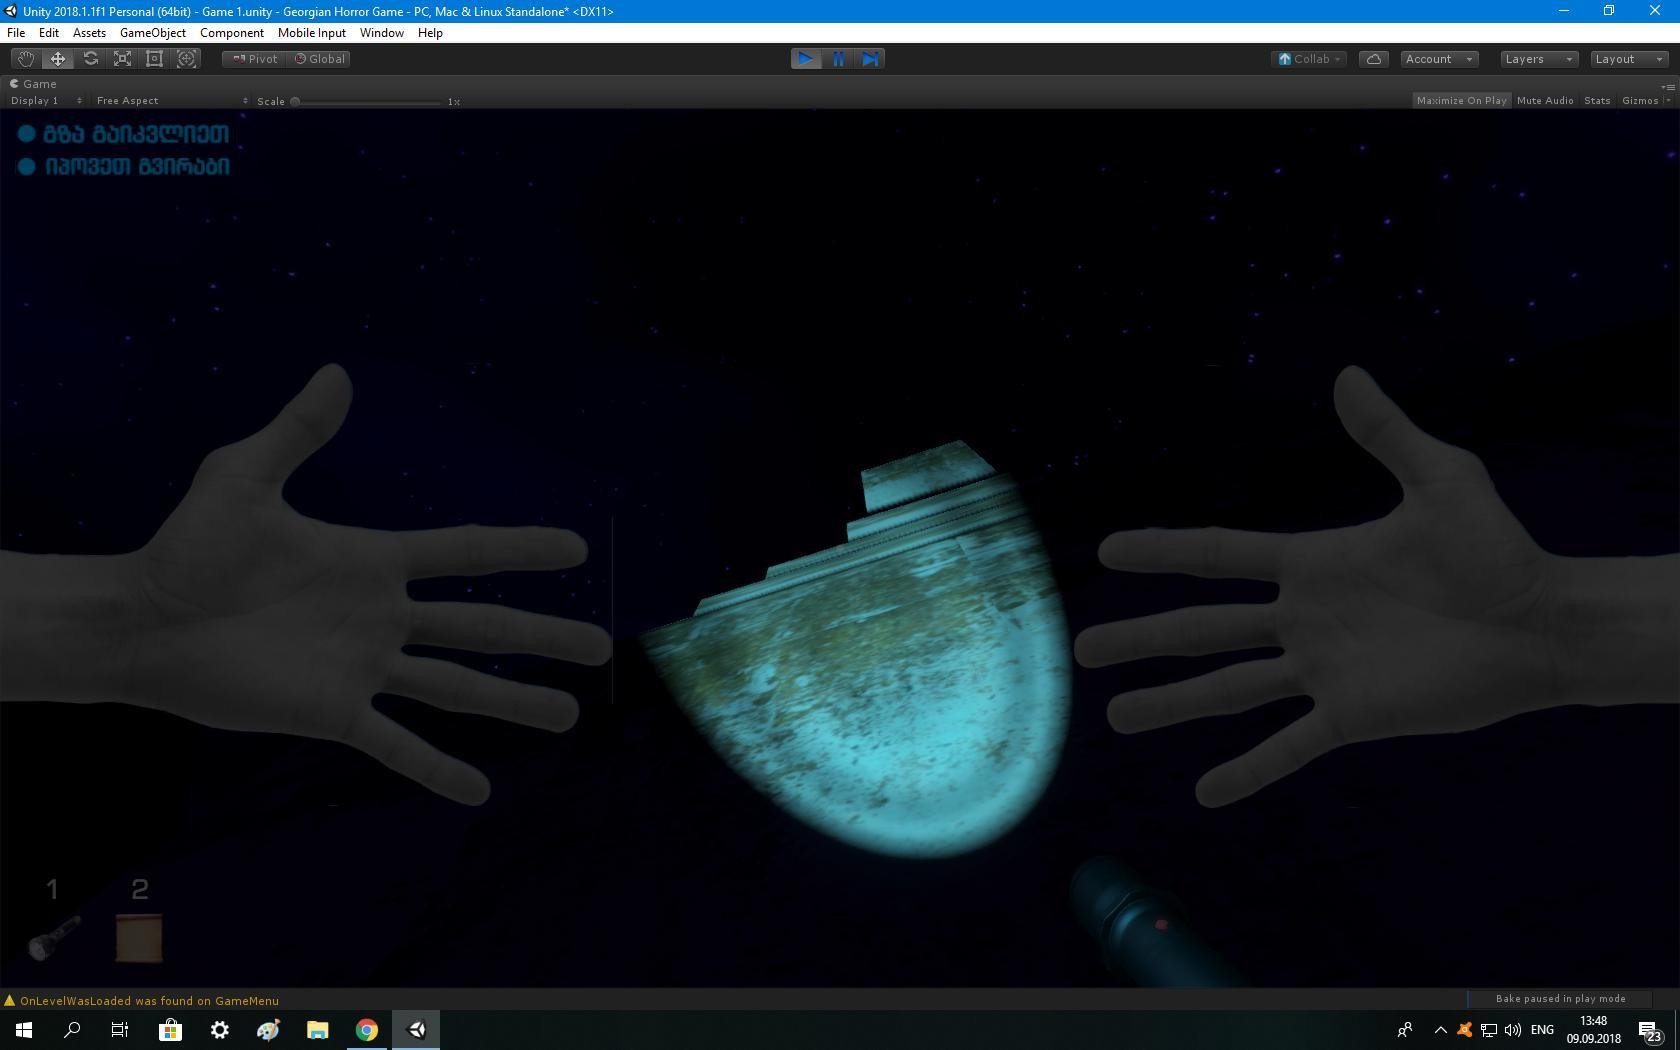This screenshot has height=1050, width=1680.
Task: Select the Move tool
Action: pos(58,59)
